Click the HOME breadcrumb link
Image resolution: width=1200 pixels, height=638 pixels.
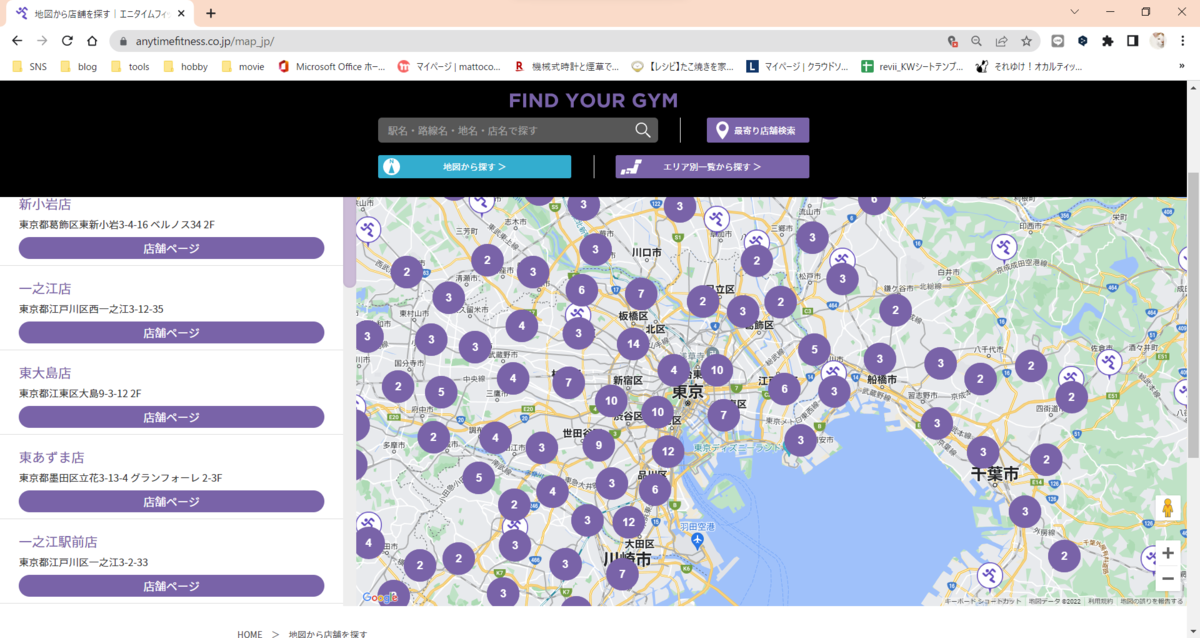point(249,634)
